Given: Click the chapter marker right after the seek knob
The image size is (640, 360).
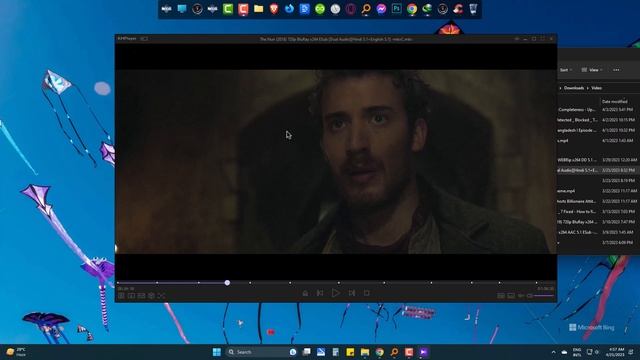Looking at the screenshot, I should (x=250, y=282).
